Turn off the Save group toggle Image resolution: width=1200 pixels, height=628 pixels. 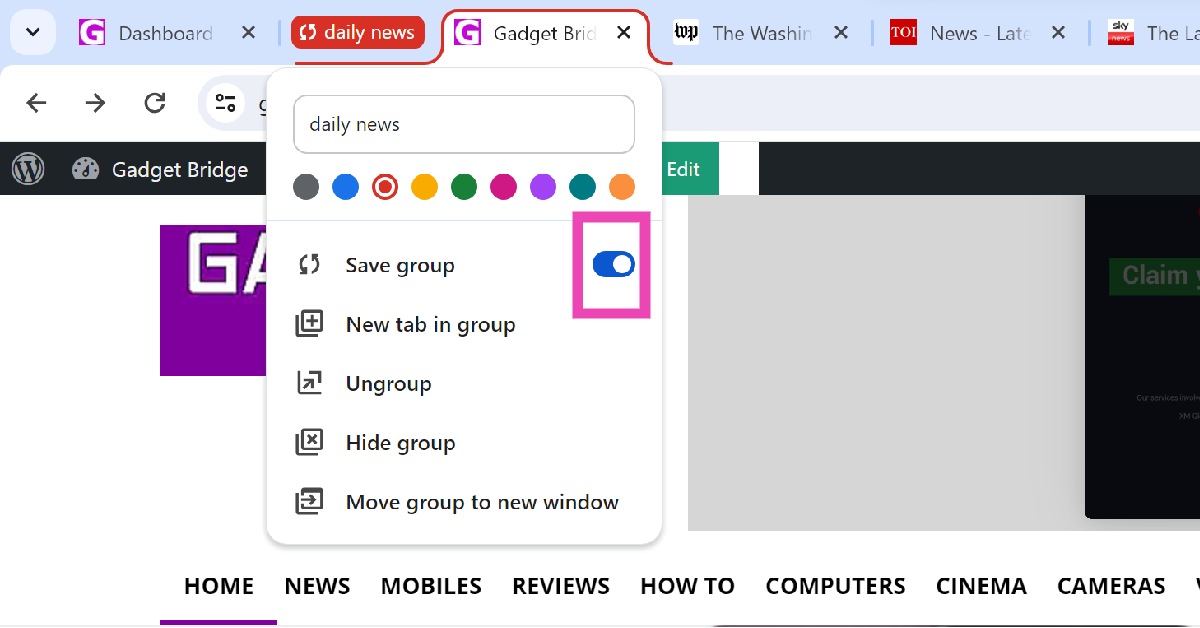pyautogui.click(x=614, y=264)
